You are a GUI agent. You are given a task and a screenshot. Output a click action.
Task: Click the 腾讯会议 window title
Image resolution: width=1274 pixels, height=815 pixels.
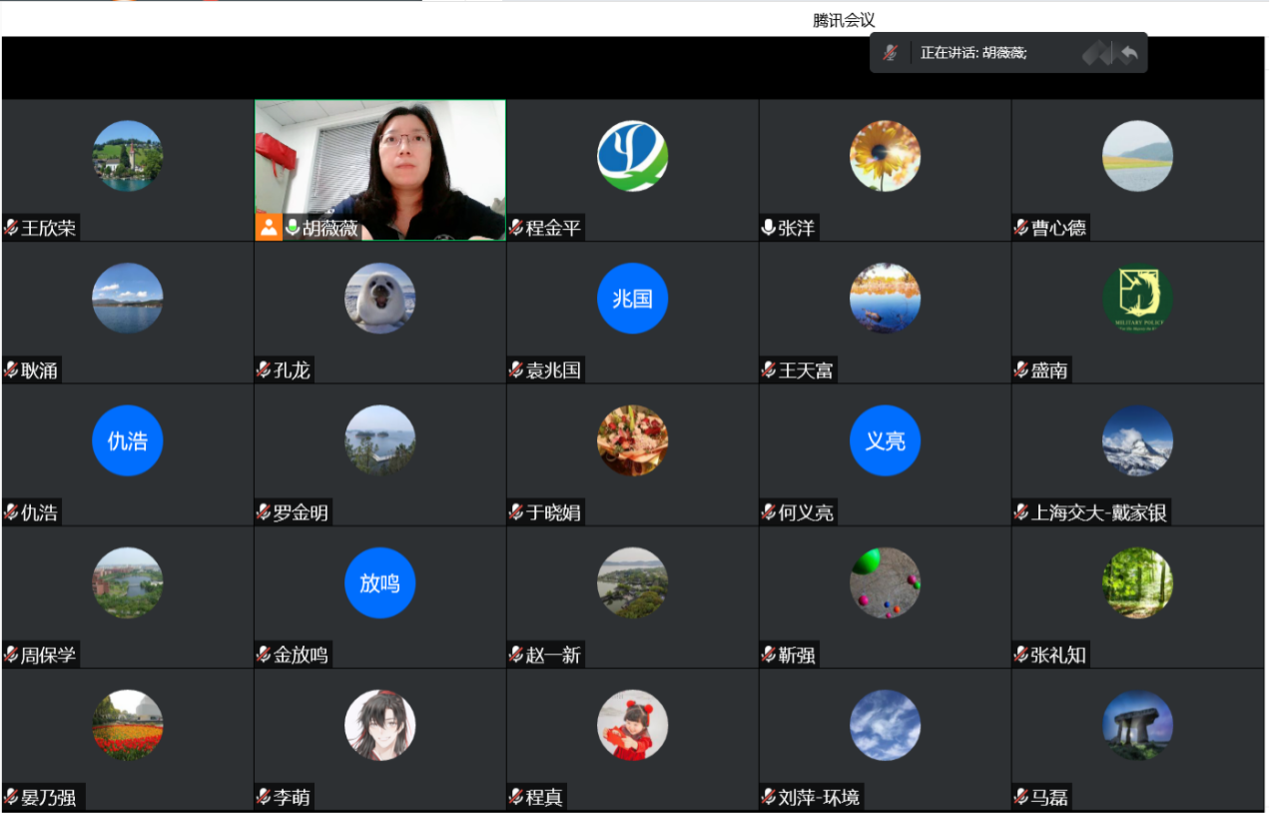click(x=844, y=20)
